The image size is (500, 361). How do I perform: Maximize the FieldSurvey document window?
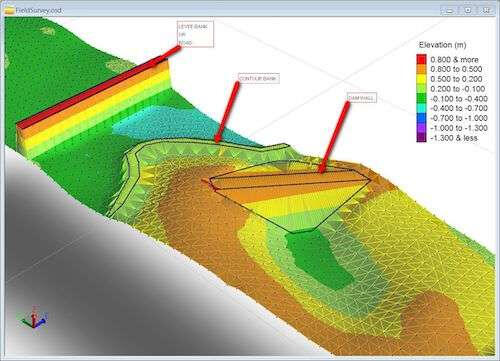pyautogui.click(x=468, y=10)
